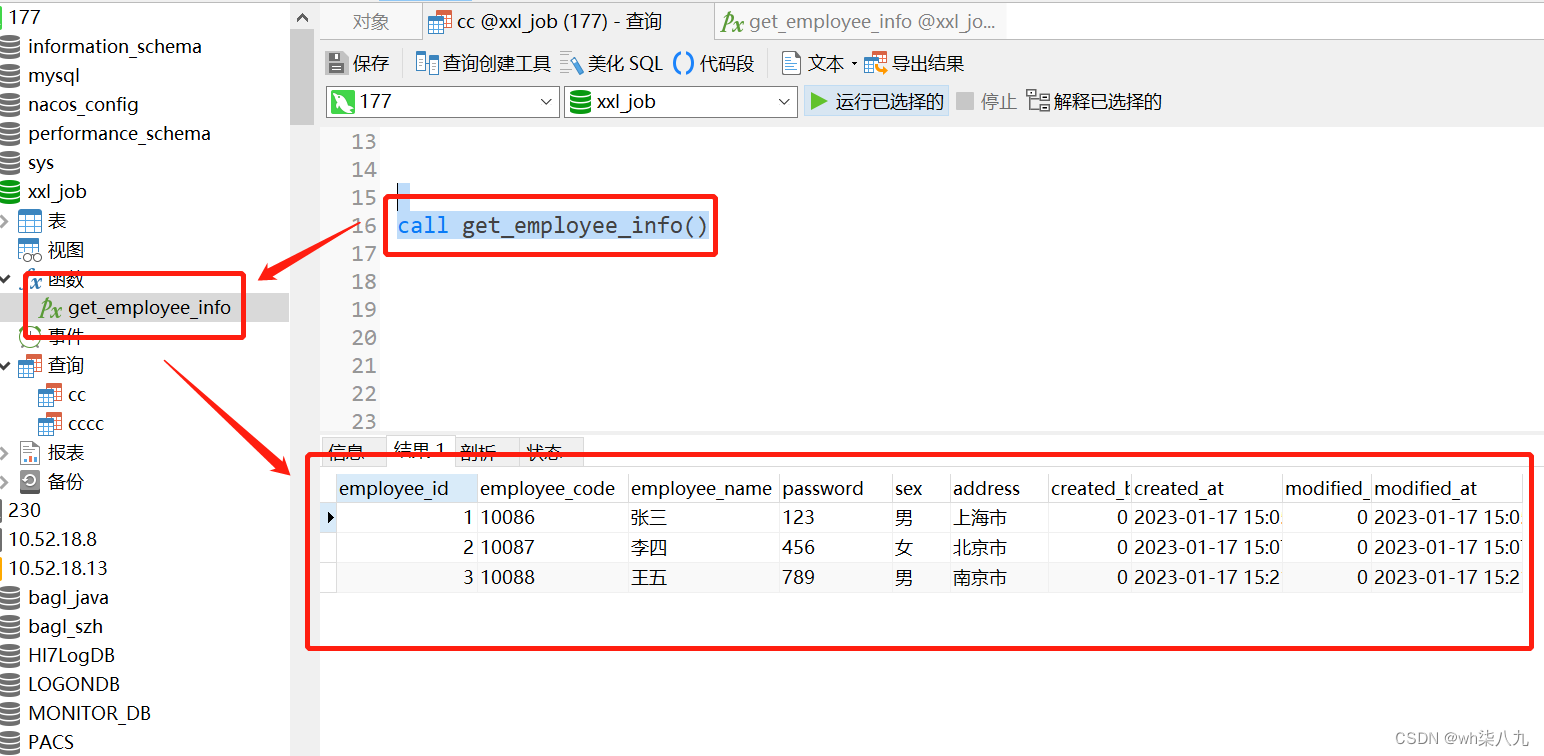Image resolution: width=1544 pixels, height=756 pixels.
Task: Click the sys database icon
Action: coord(10,163)
